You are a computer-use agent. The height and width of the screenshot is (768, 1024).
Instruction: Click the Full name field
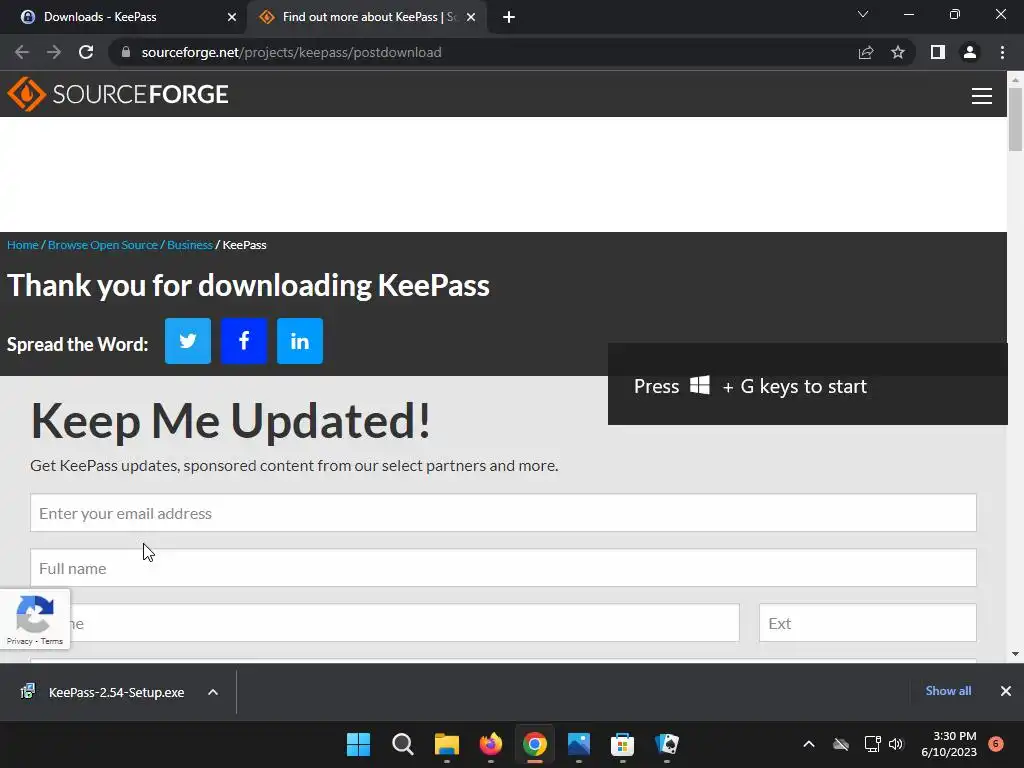tap(504, 568)
